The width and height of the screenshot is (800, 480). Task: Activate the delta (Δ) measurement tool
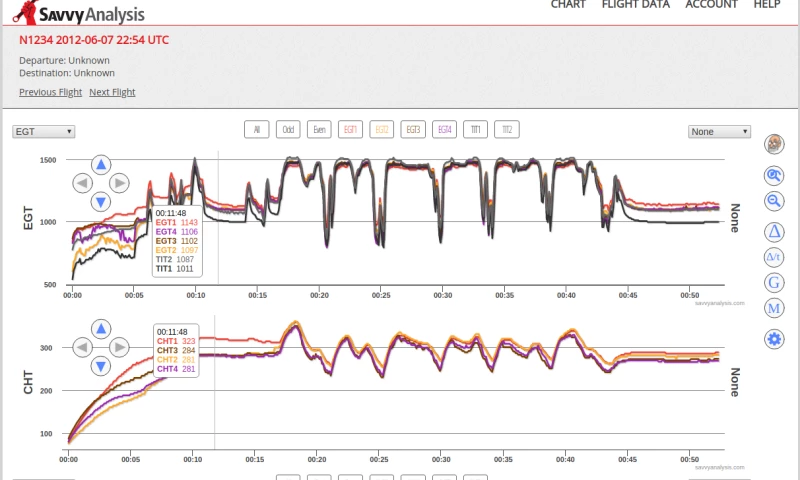pos(774,232)
